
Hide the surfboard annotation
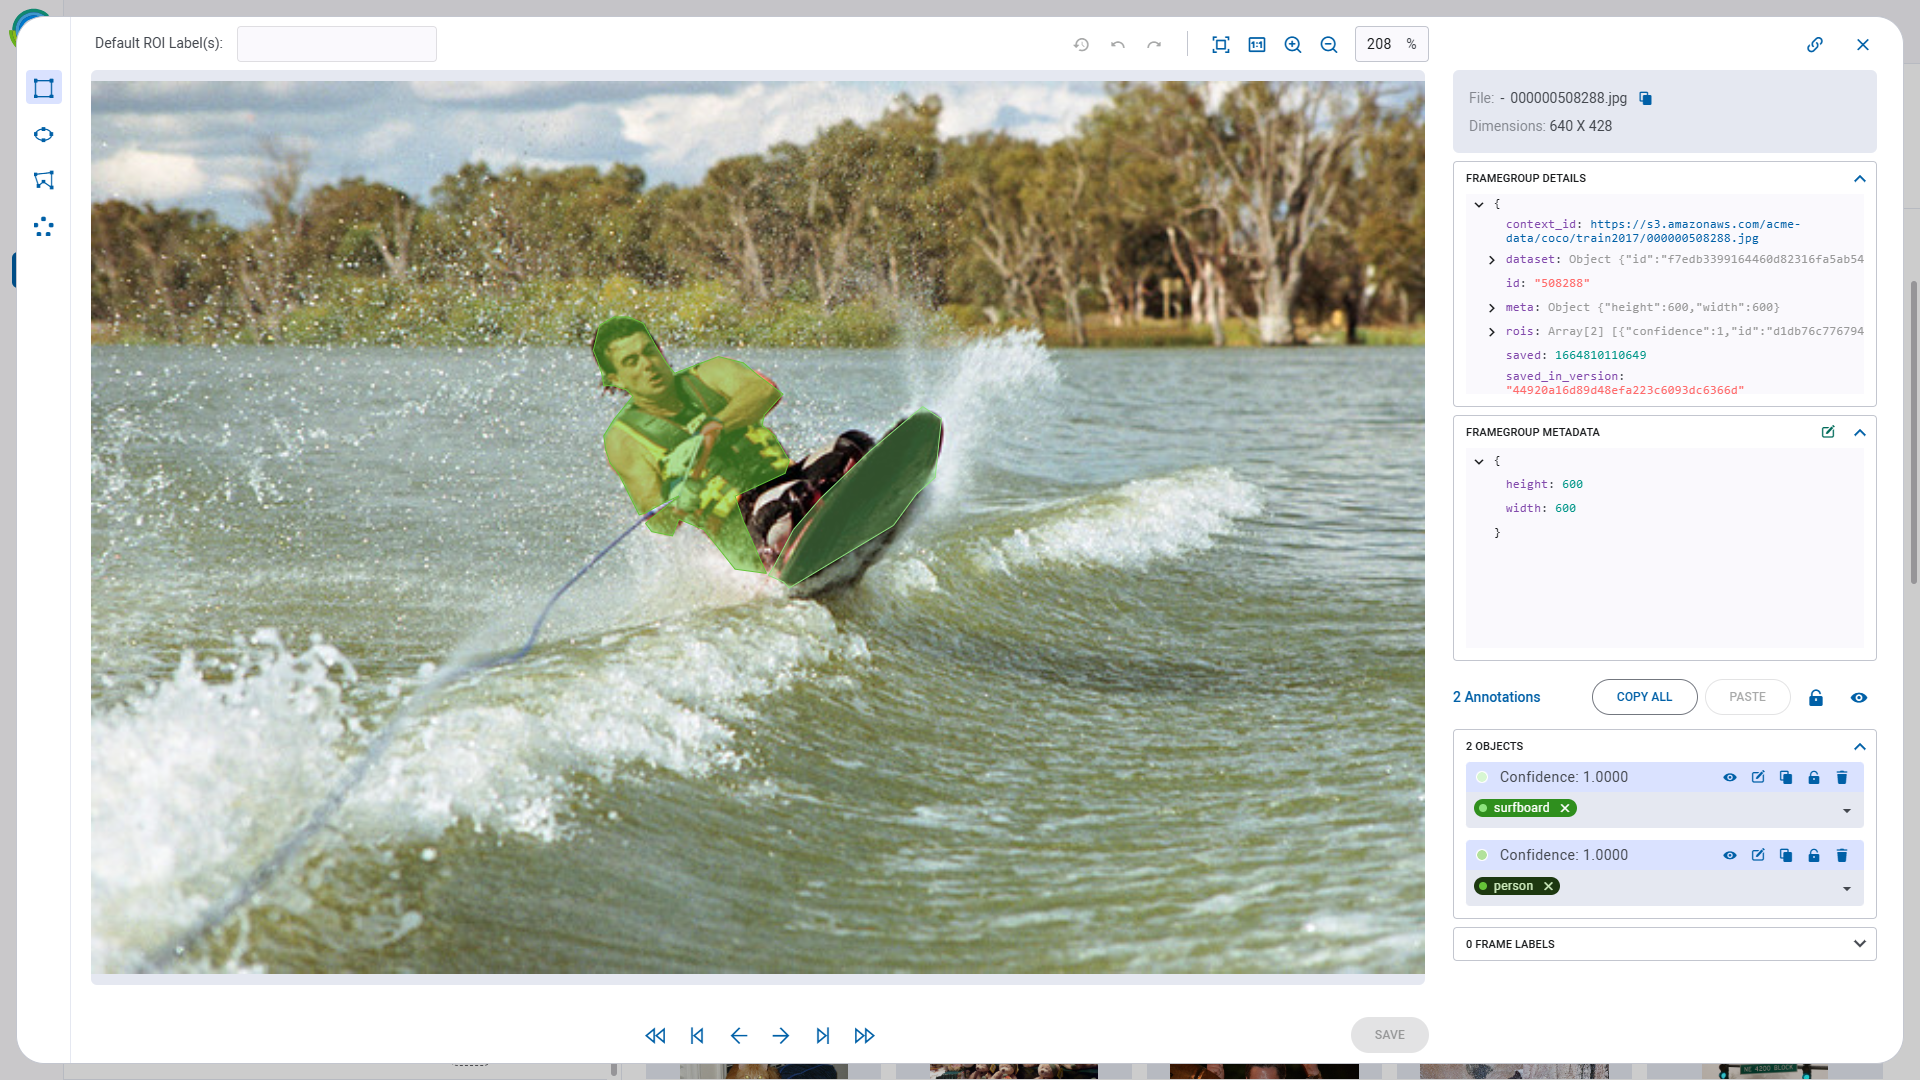point(1730,777)
